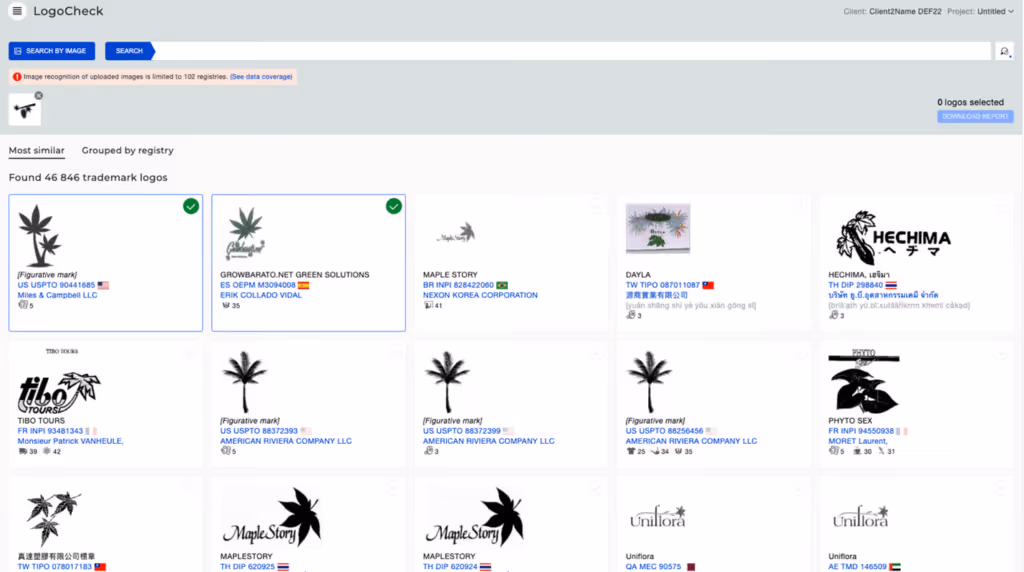
Task: Open the US USPTO 90441685 link
Action: [56, 285]
